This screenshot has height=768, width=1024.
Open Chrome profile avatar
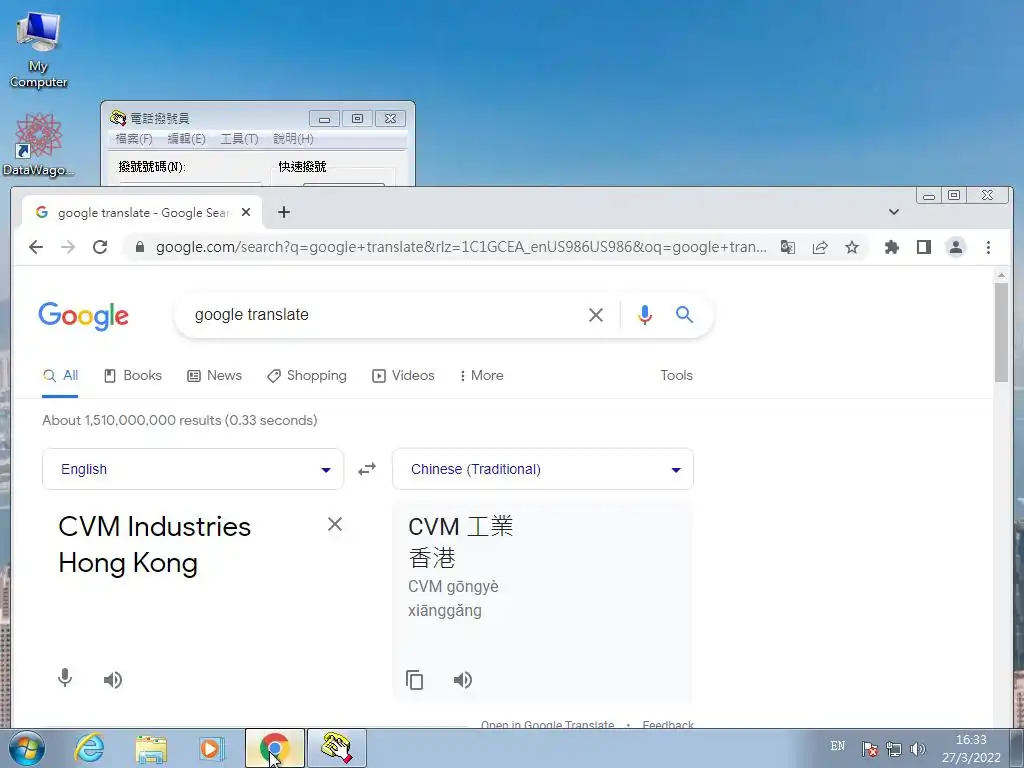[955, 247]
